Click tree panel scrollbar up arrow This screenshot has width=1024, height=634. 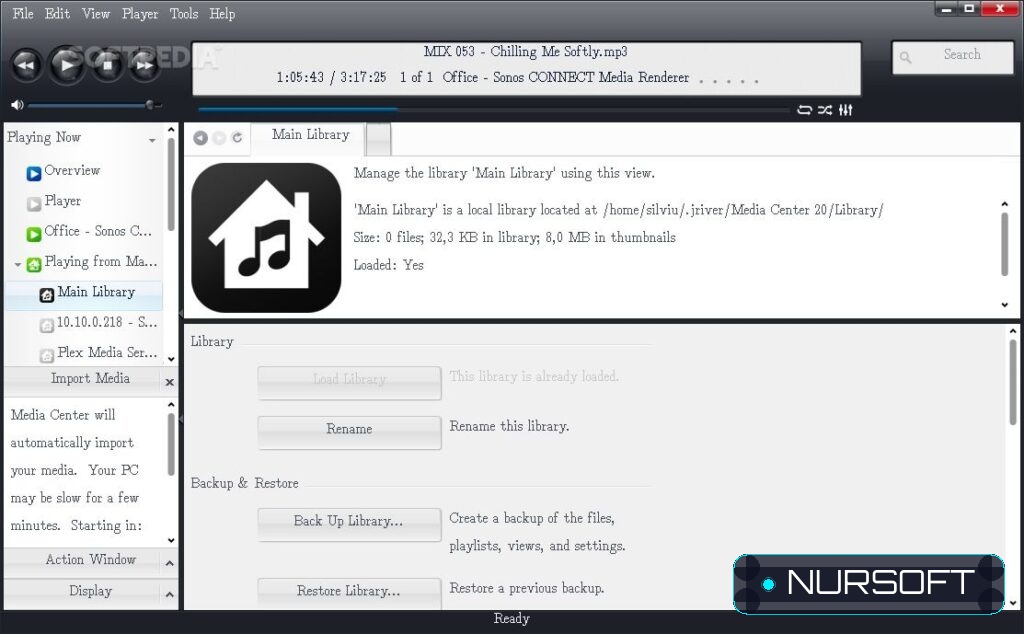coord(171,130)
